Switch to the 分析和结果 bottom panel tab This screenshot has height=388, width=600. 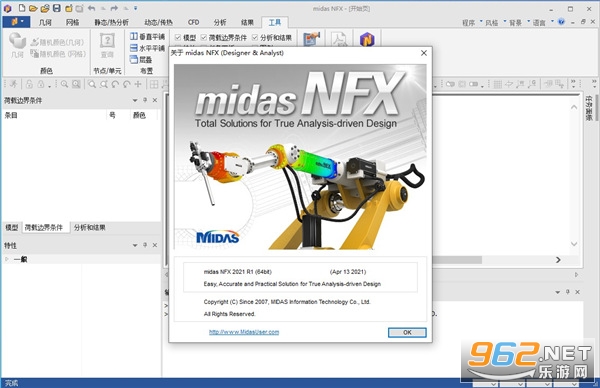[x=90, y=228]
